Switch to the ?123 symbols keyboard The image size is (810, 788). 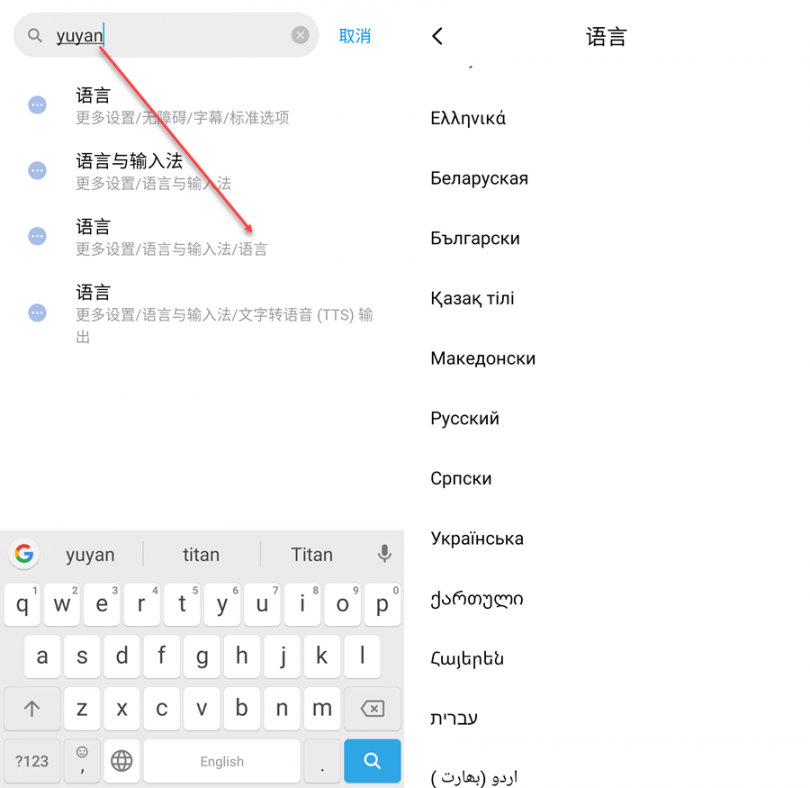coord(32,761)
